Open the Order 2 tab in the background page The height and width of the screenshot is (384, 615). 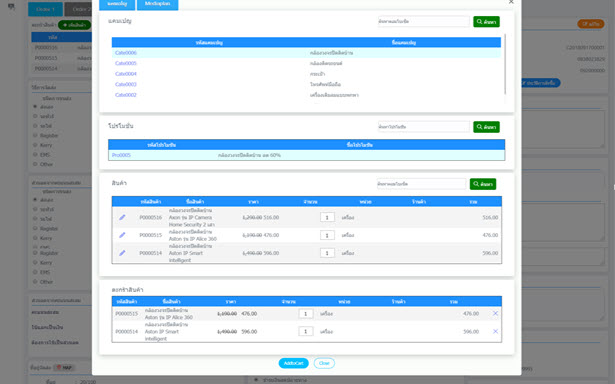click(78, 9)
